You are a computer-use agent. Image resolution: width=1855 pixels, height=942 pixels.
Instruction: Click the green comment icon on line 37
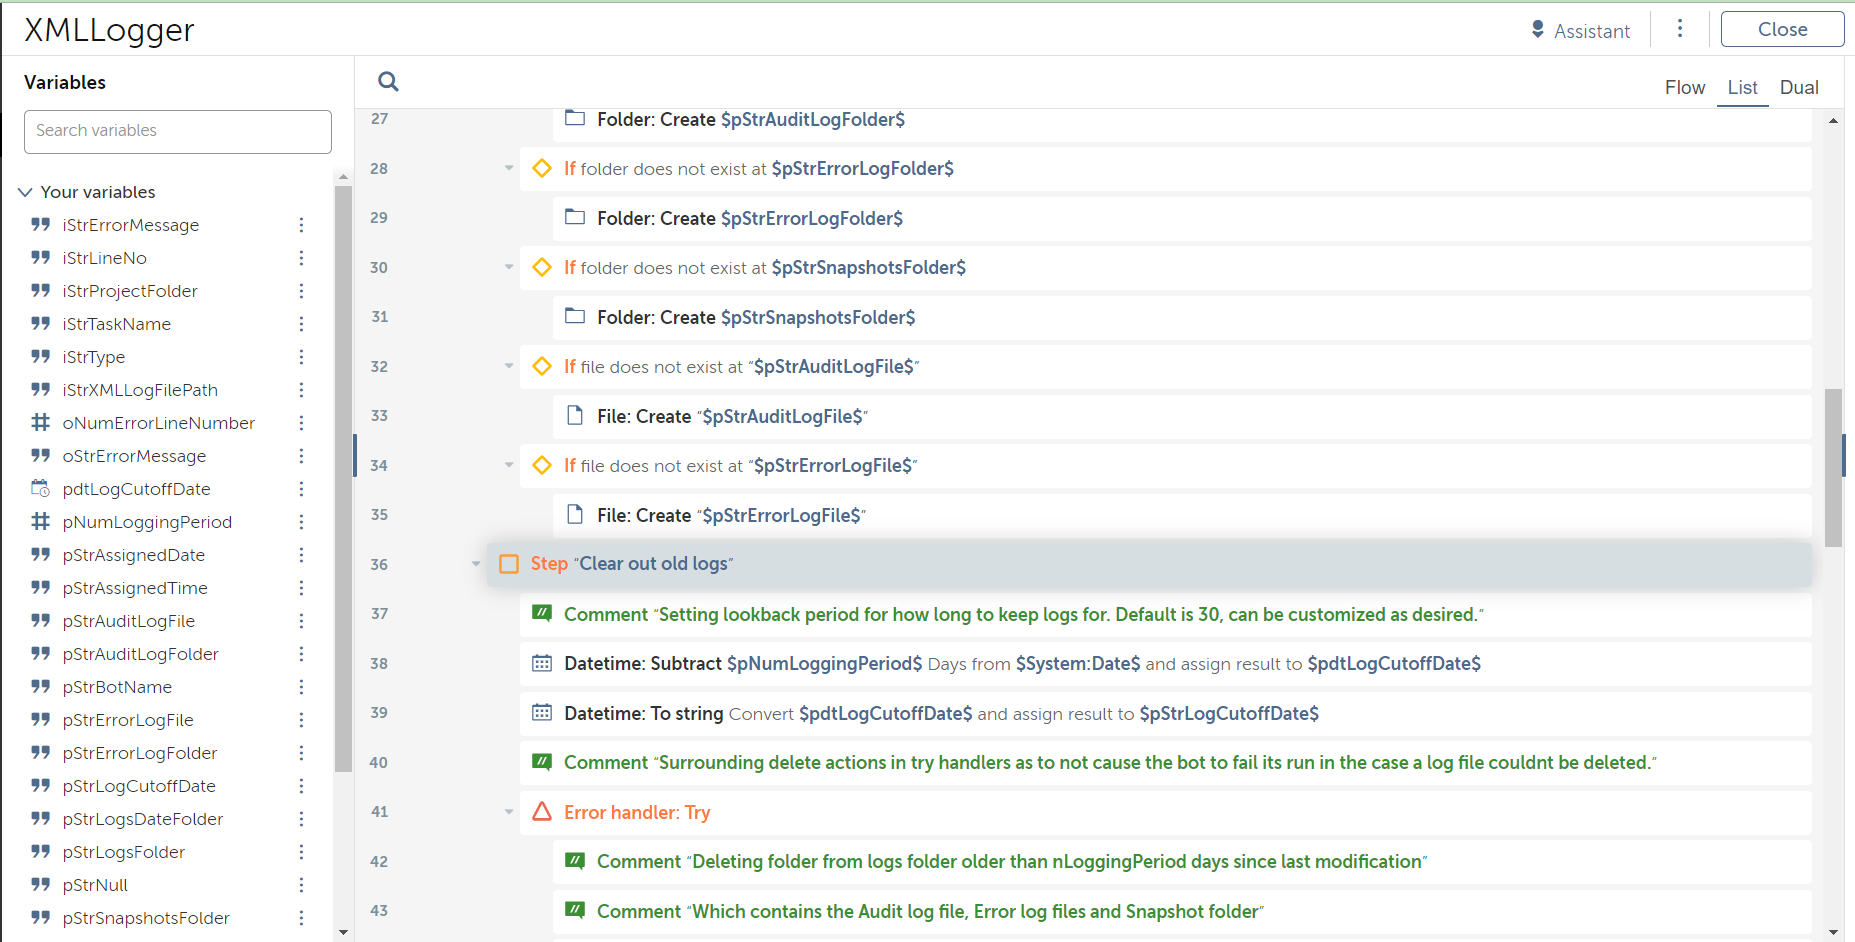(542, 614)
